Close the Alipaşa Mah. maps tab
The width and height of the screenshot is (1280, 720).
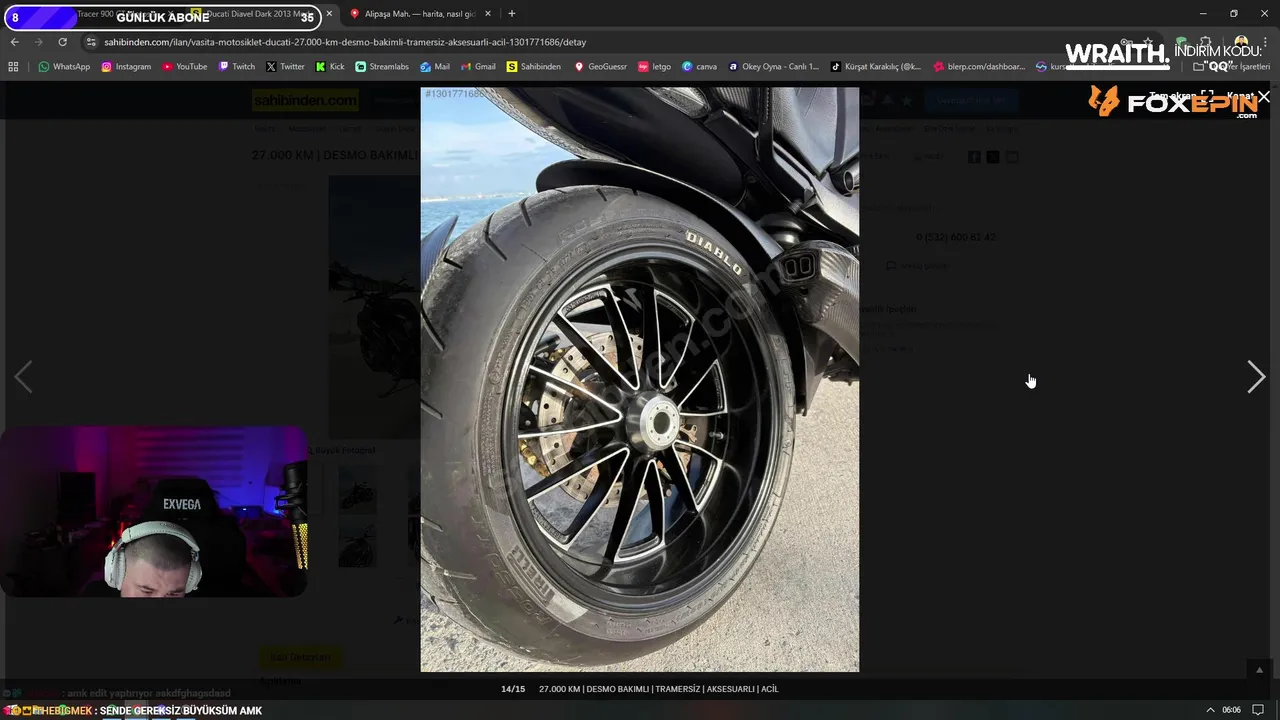click(488, 14)
